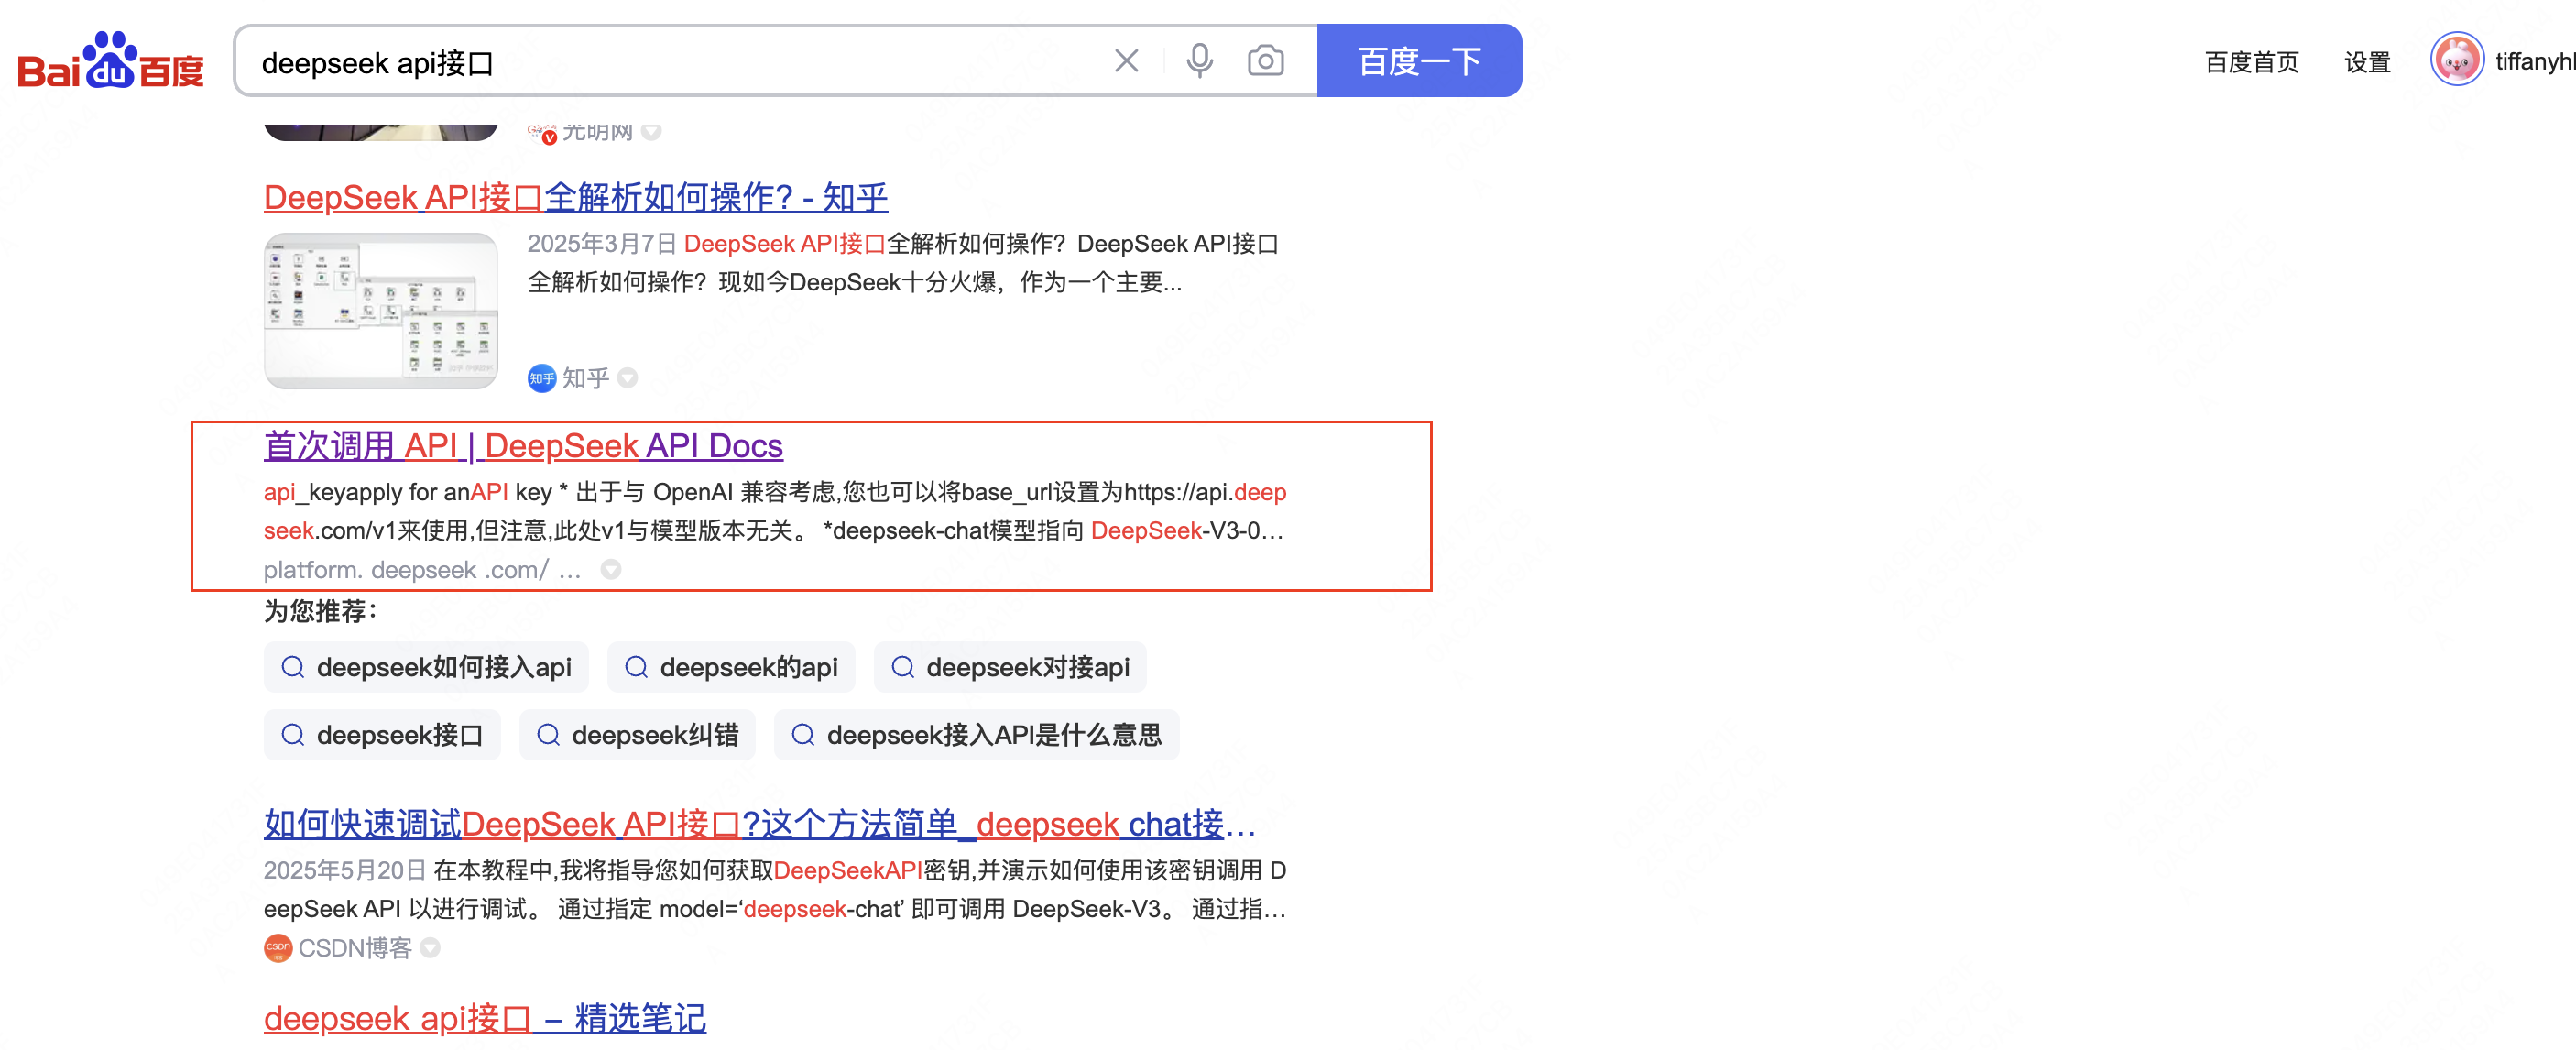This screenshot has height=1050, width=2576.
Task: Expand the dropdown arrow beside platform.deepseek.com
Action: tap(610, 569)
